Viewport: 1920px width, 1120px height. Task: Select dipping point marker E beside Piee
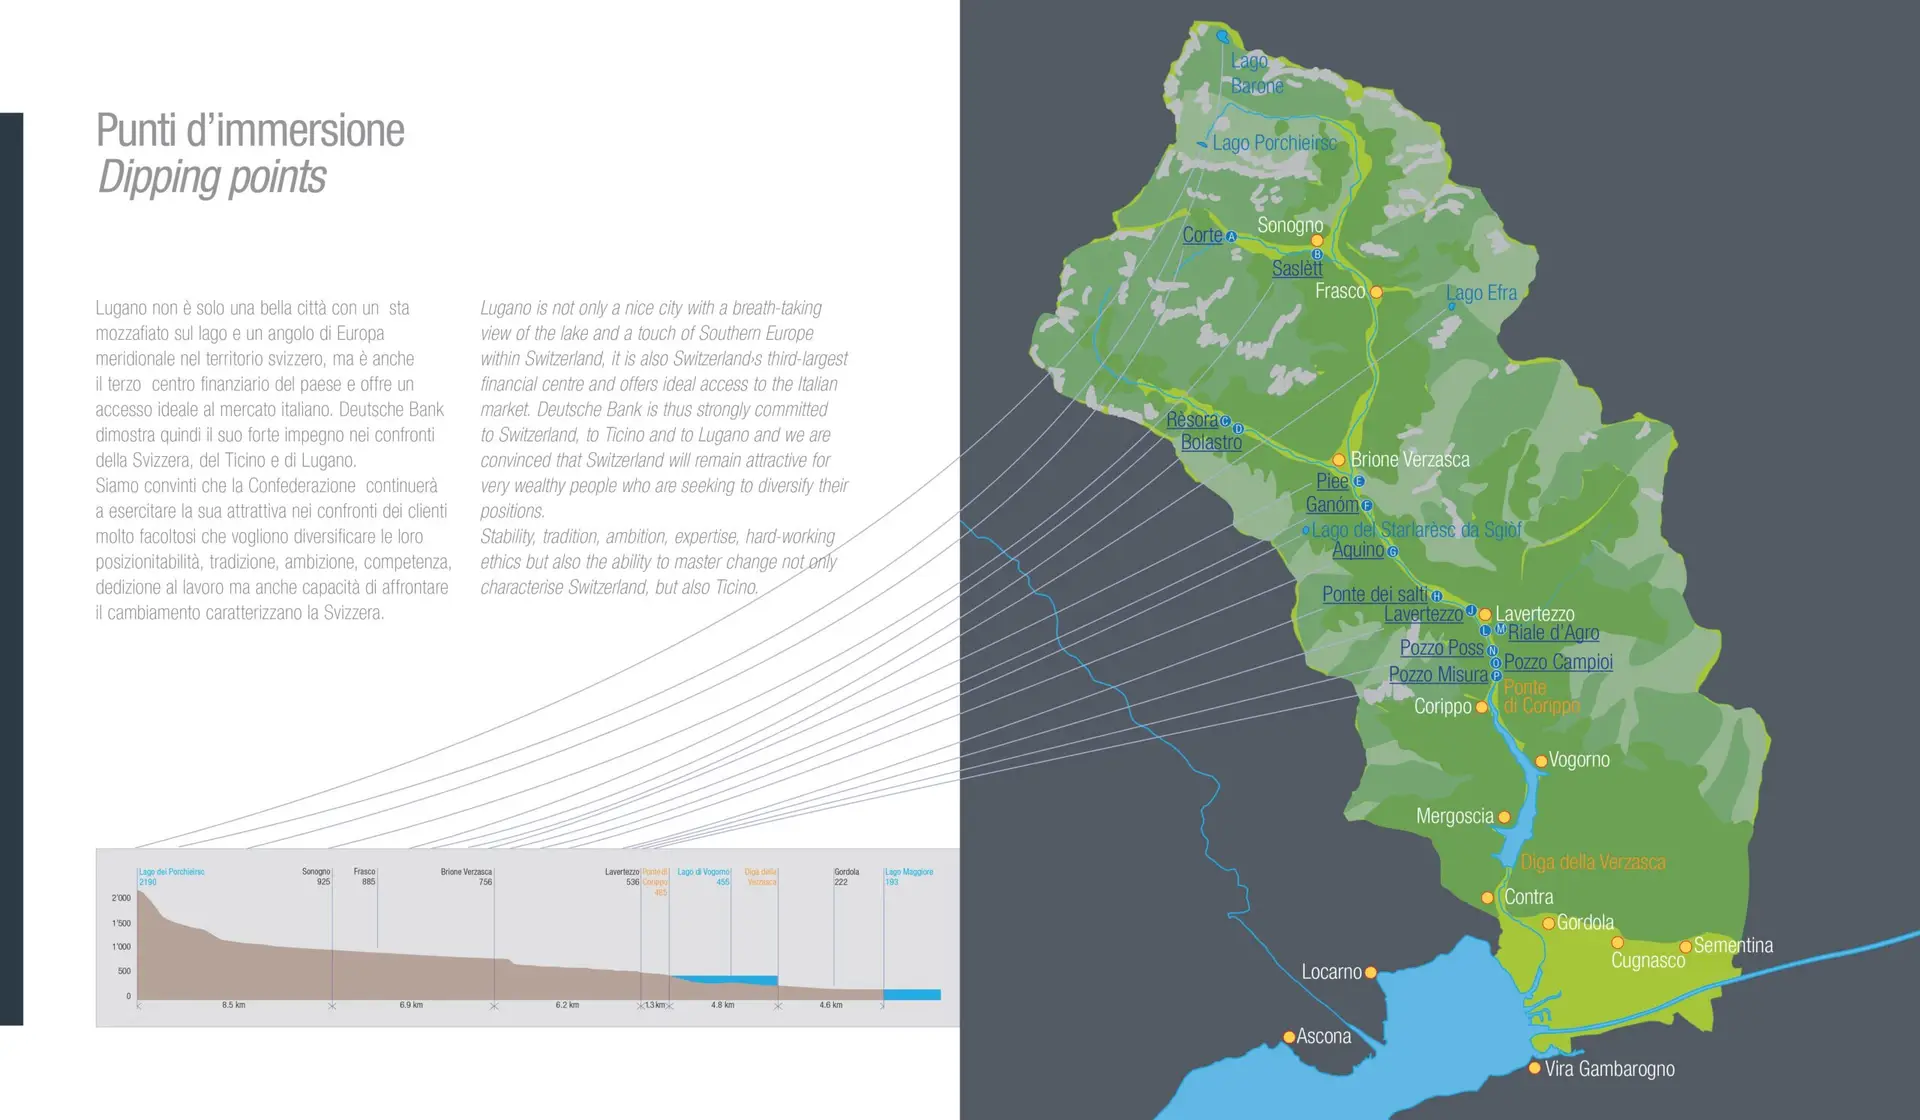tap(1358, 481)
